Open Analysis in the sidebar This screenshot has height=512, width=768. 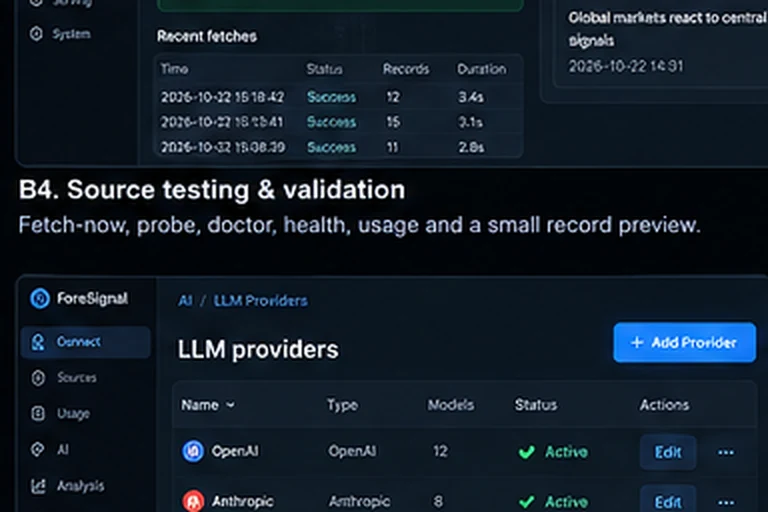click(x=80, y=486)
